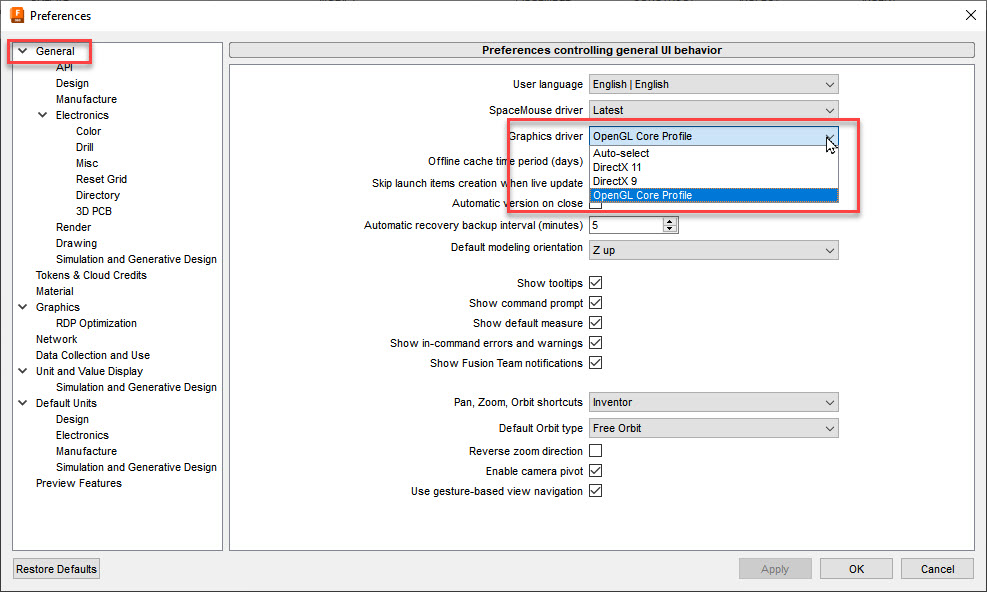Collapse the Default Units tree node
Screen dimensions: 987x592
(x=23, y=403)
